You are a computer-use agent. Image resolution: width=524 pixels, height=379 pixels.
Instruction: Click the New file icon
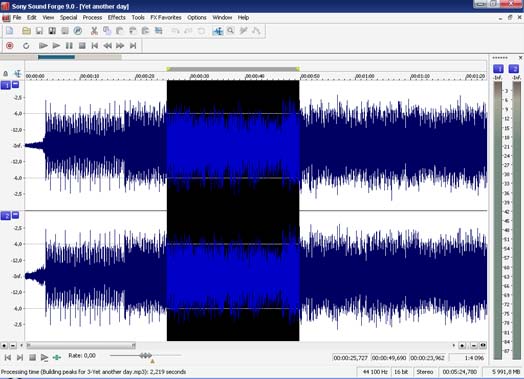9,31
